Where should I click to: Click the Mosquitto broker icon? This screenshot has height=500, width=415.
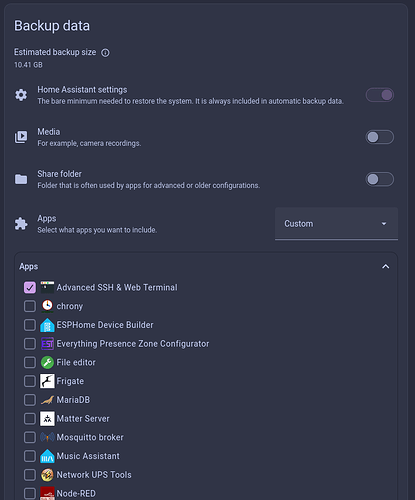tap(47, 437)
